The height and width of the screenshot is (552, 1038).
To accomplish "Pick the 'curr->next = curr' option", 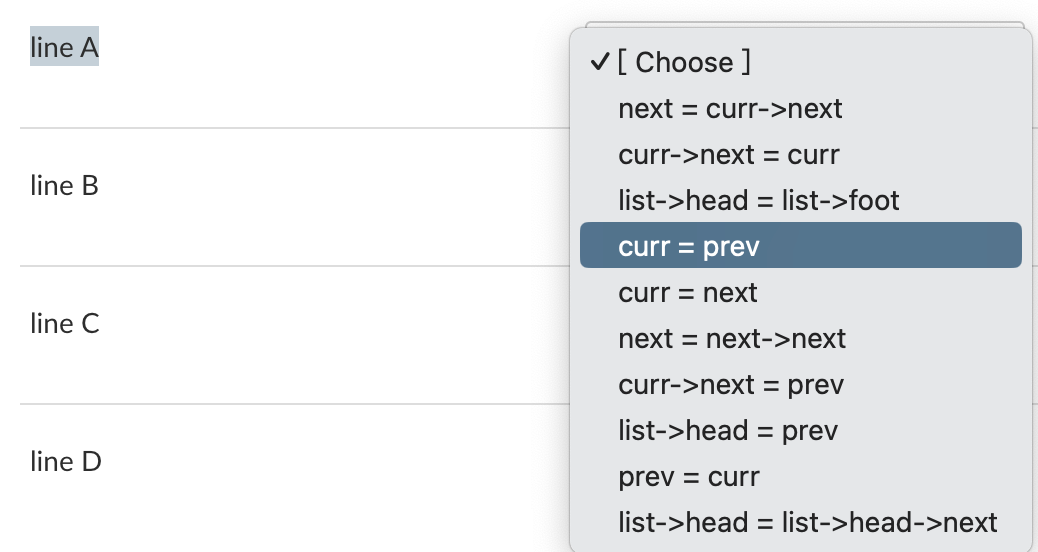I will [x=800, y=155].
